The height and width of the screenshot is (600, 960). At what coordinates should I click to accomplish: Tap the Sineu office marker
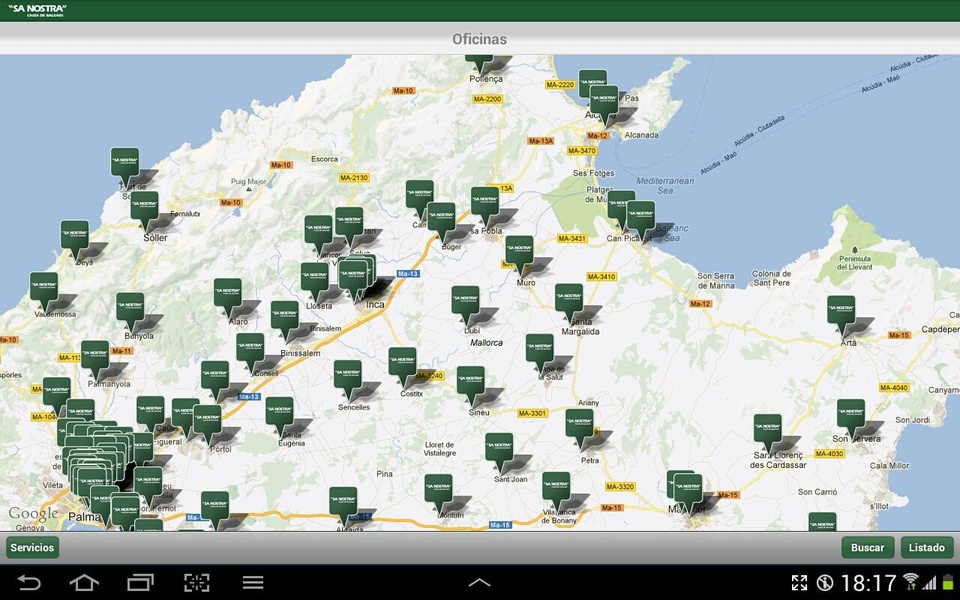tap(471, 385)
